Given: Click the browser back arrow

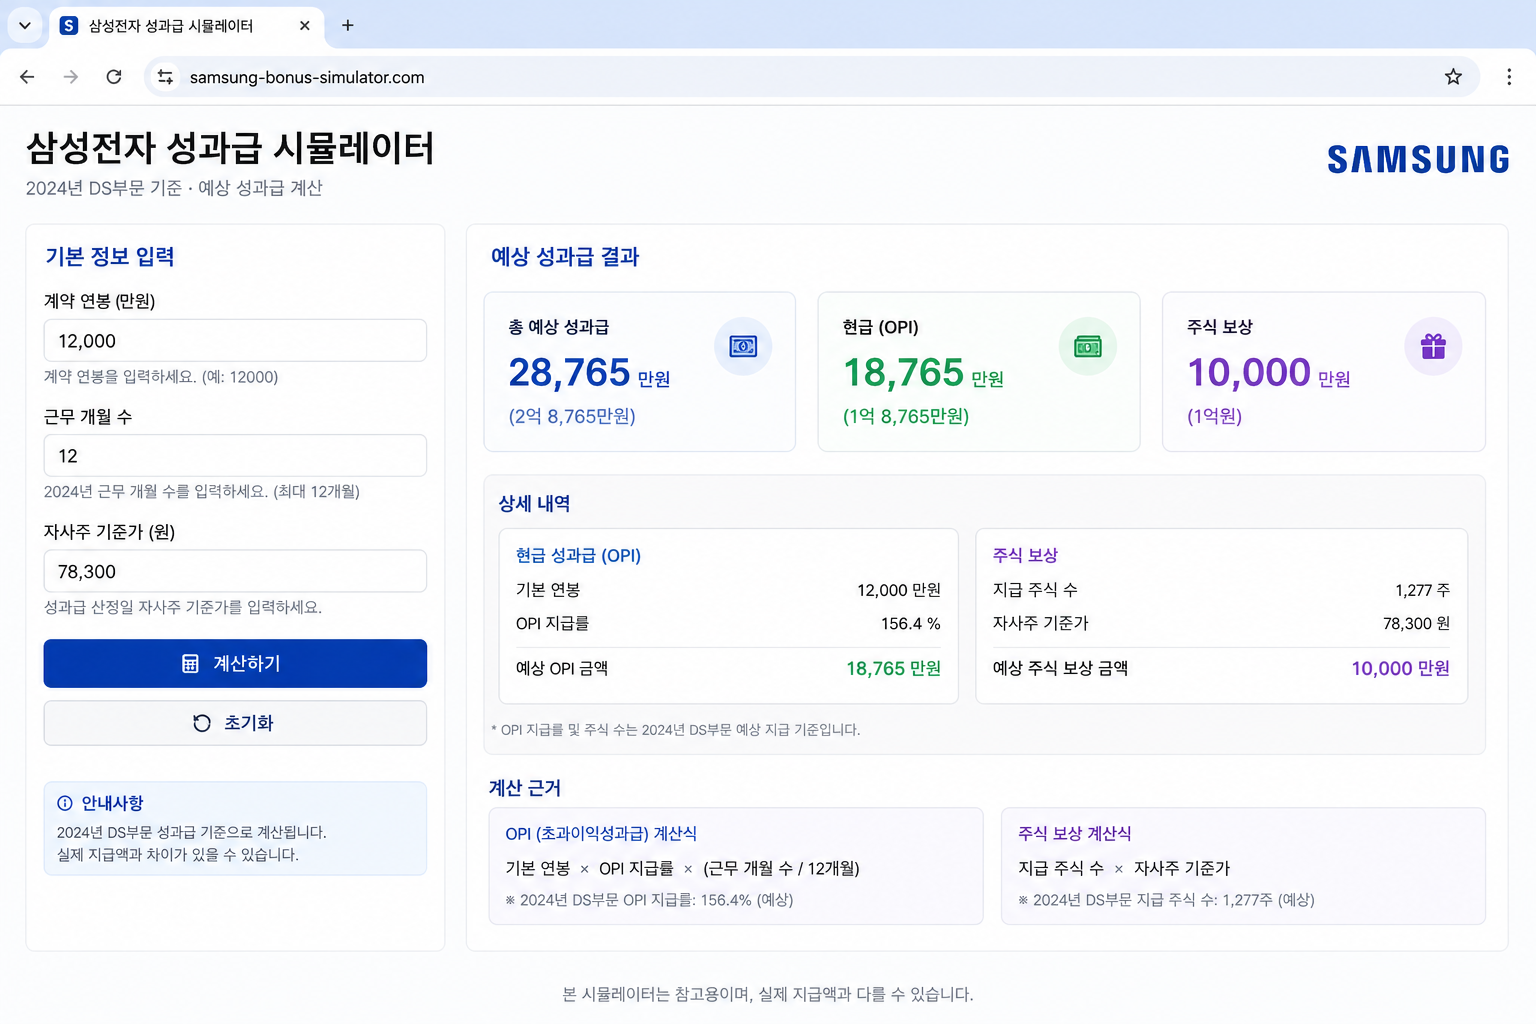Looking at the screenshot, I should coord(27,77).
